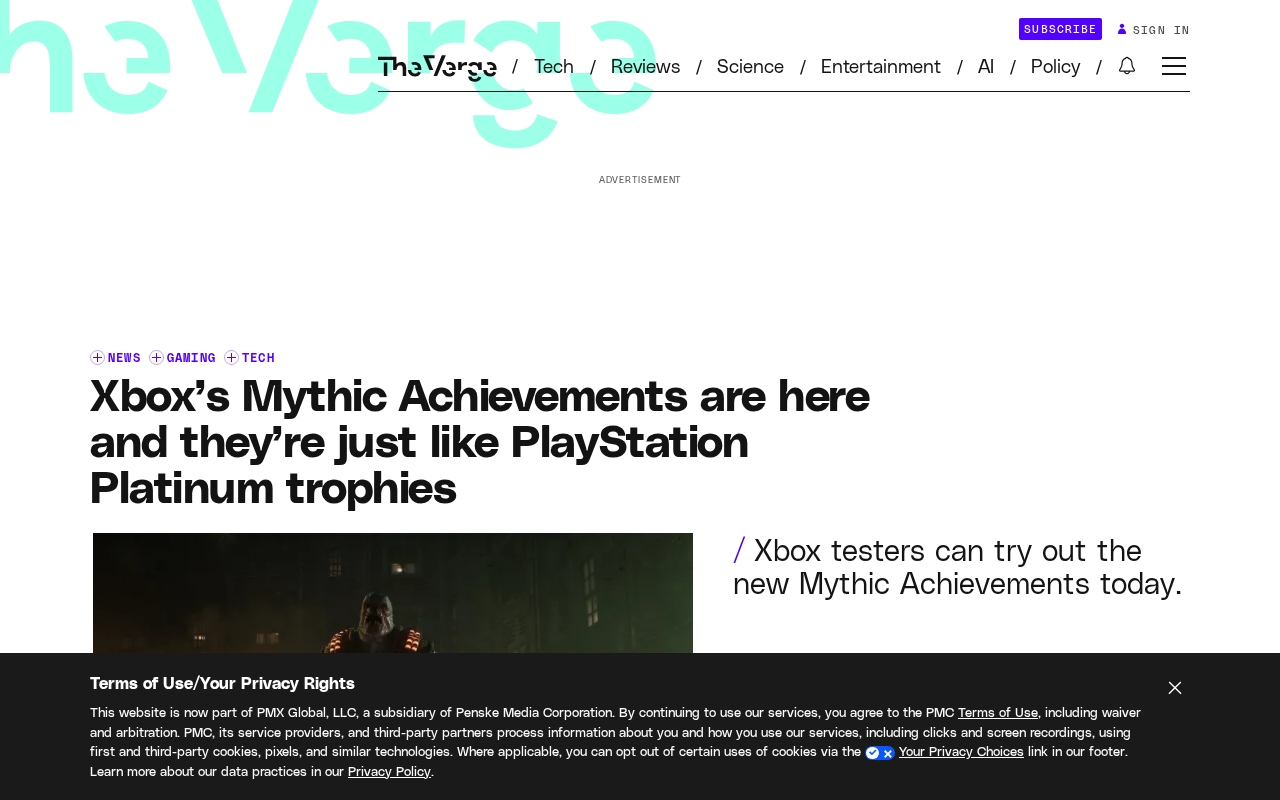
Task: Close the privacy rights banner
Action: click(x=1175, y=688)
